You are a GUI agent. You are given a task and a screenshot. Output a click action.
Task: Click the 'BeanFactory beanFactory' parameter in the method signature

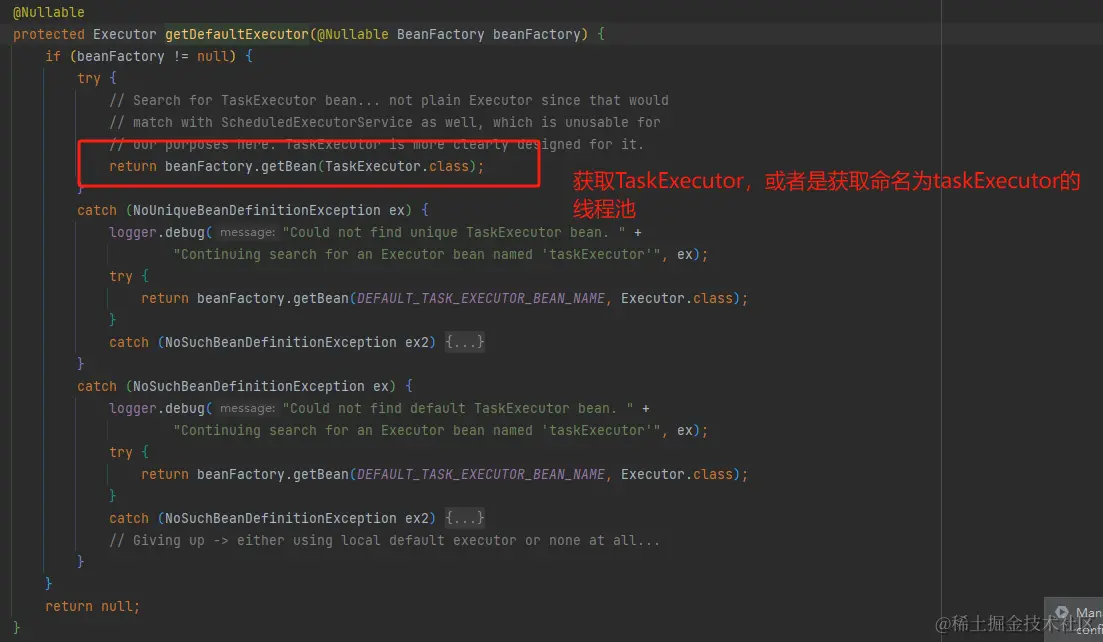tap(488, 34)
